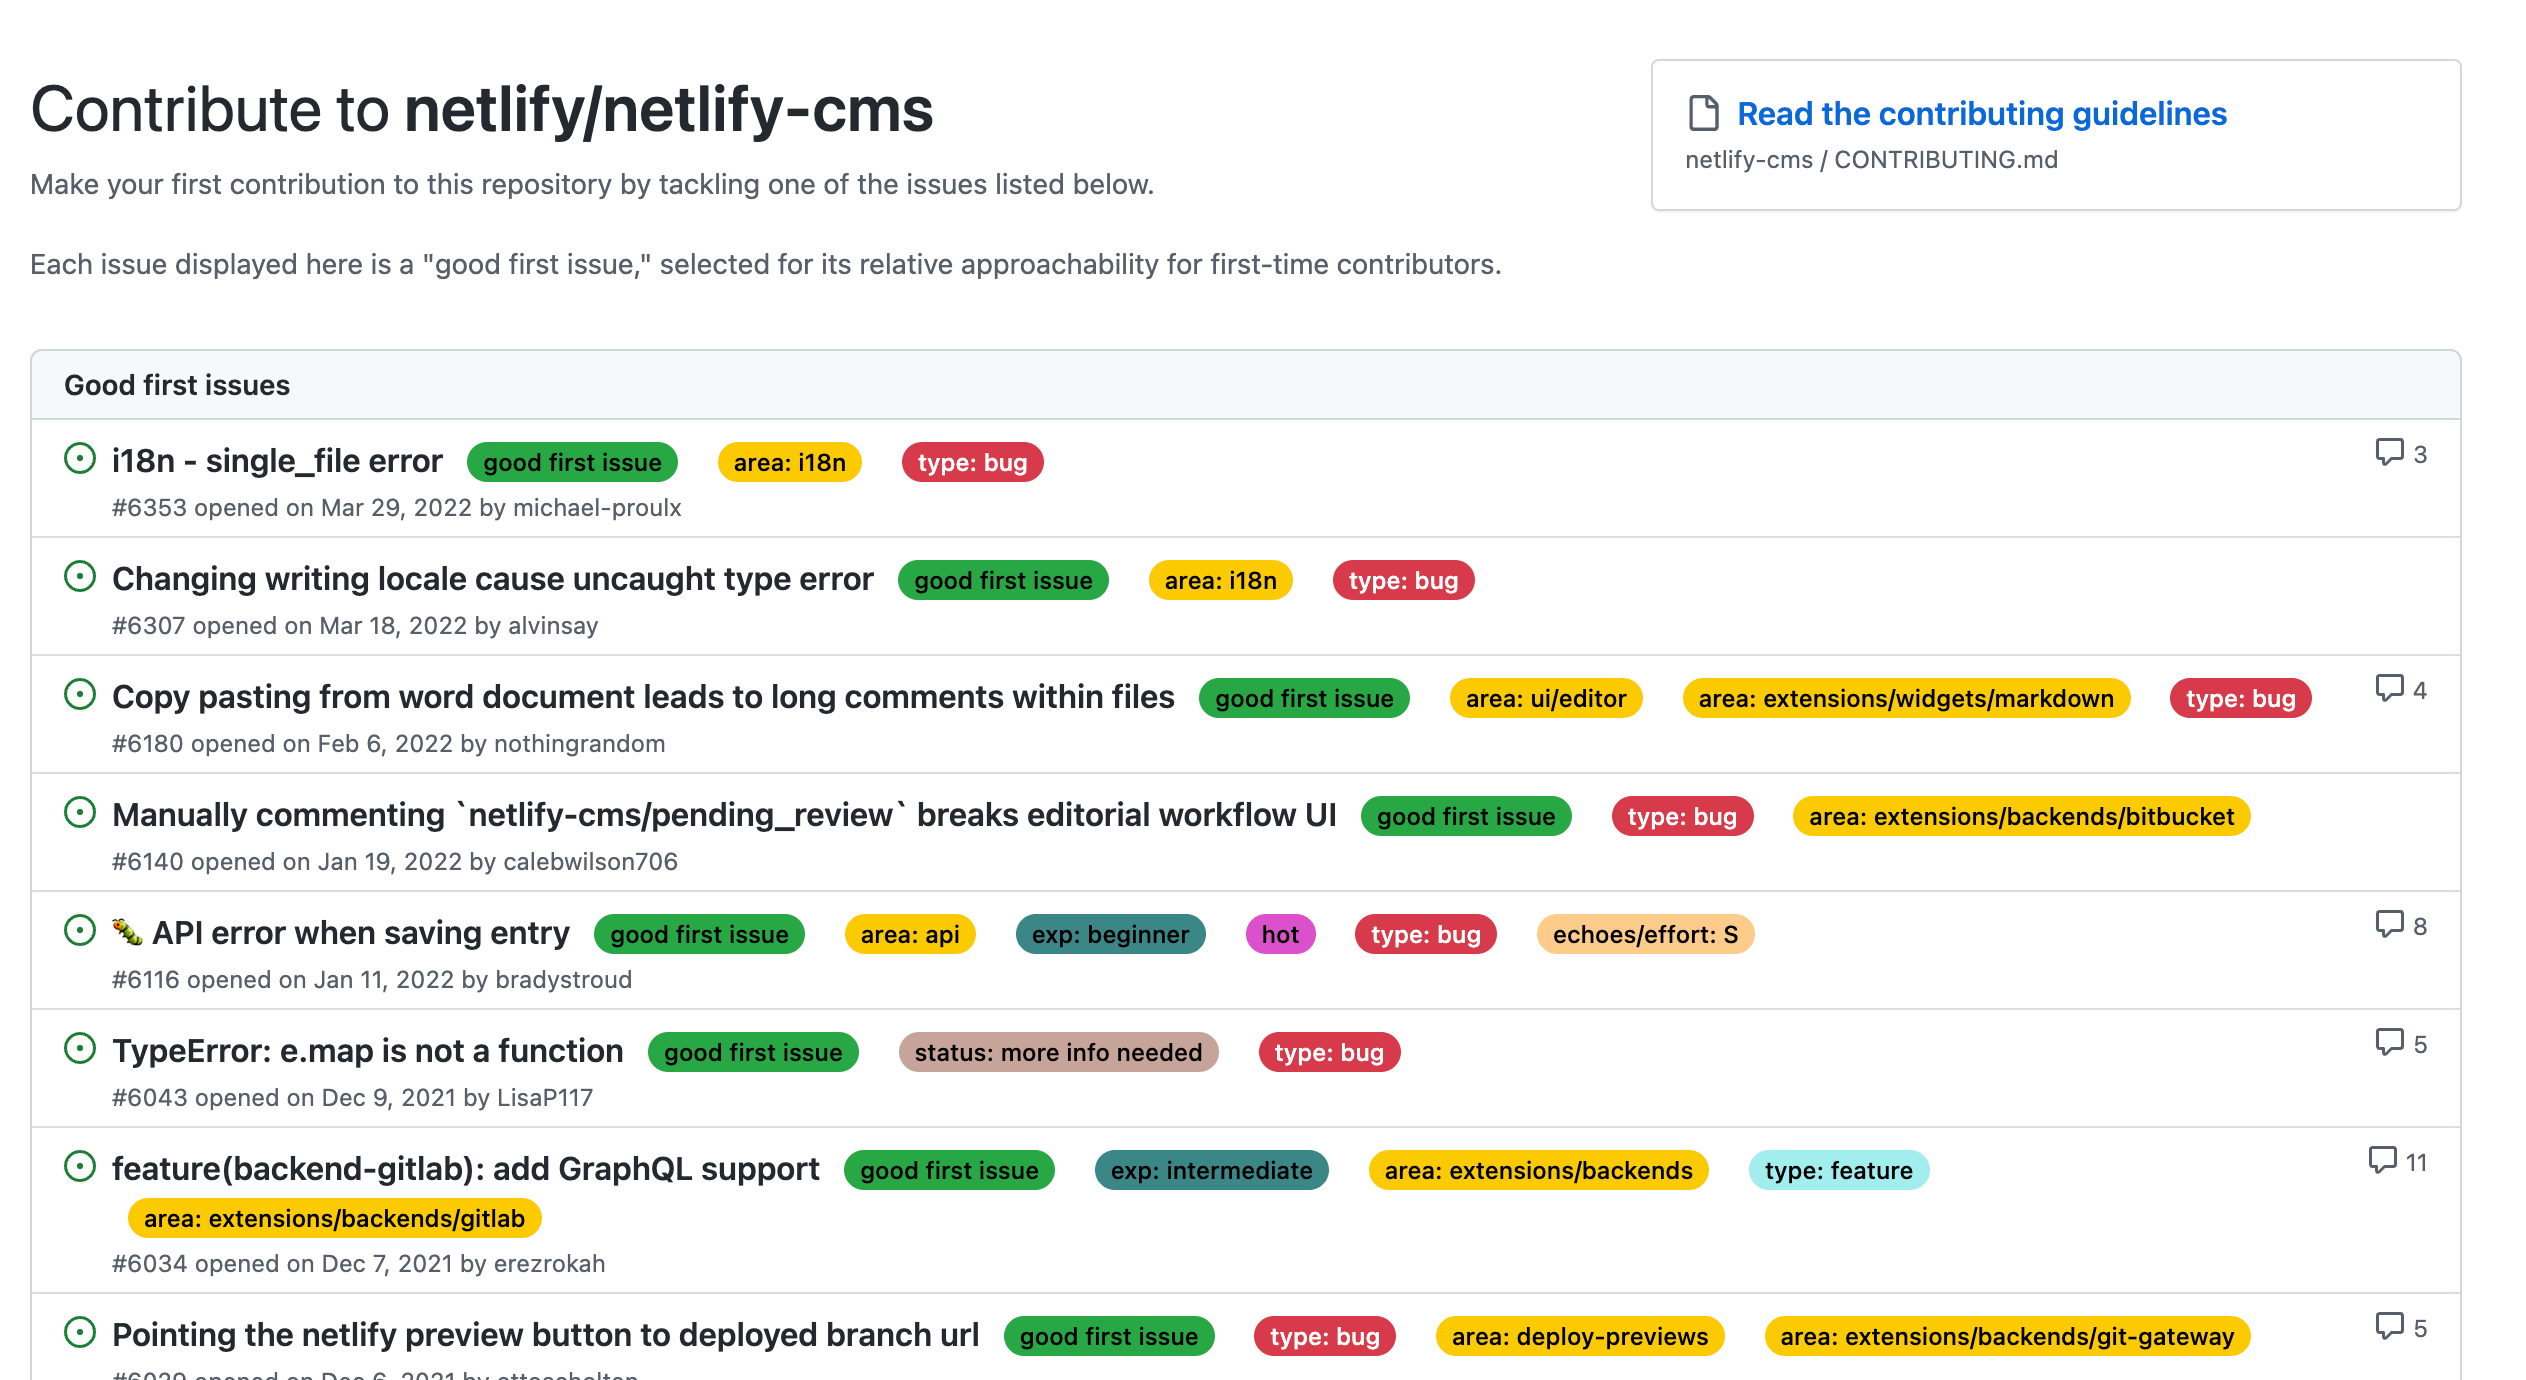The image size is (2526, 1380).
Task: Select 'type: bug' label on TypeError e.map issue
Action: [1329, 1052]
